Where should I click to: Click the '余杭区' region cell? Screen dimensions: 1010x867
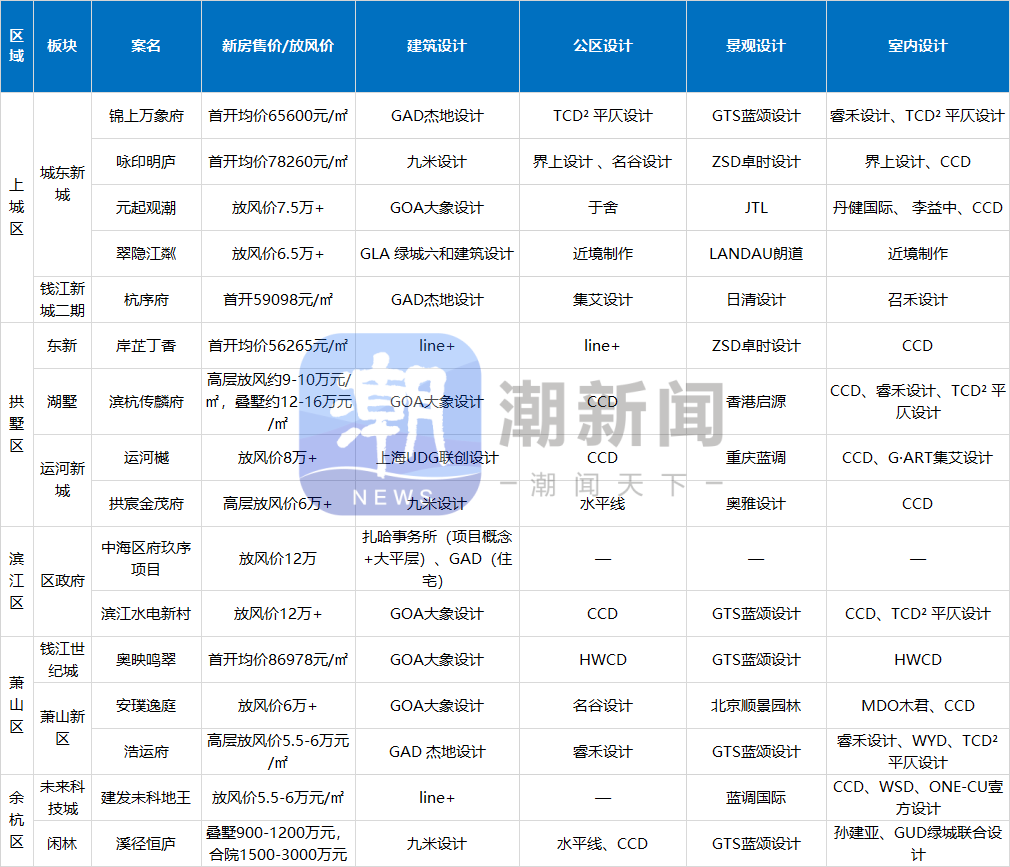[x=17, y=821]
